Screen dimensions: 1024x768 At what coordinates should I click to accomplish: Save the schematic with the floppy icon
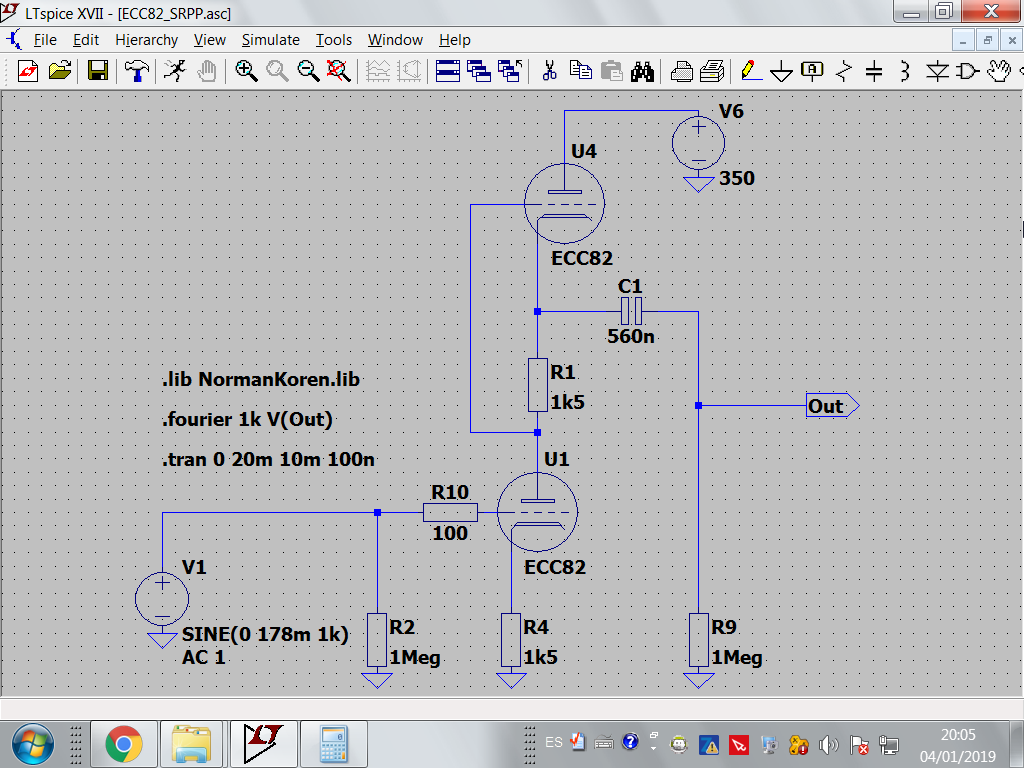[x=98, y=71]
